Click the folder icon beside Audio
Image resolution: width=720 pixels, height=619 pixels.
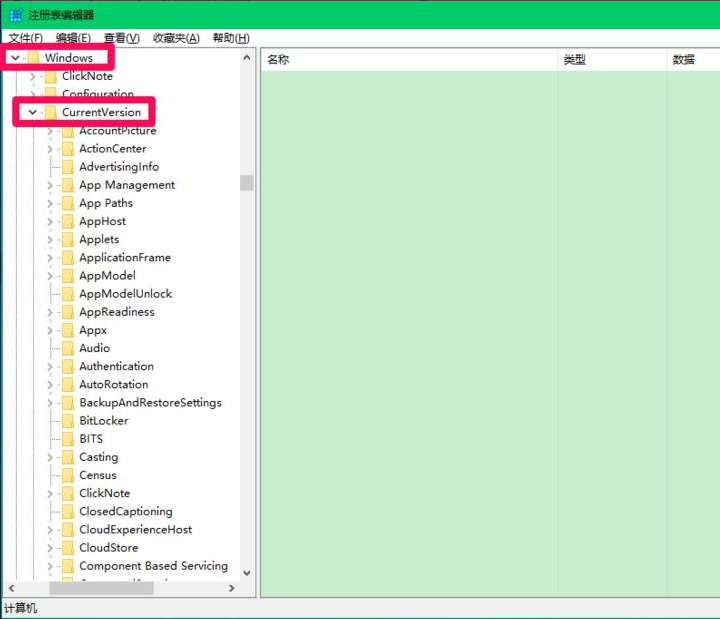pyautogui.click(x=67, y=348)
